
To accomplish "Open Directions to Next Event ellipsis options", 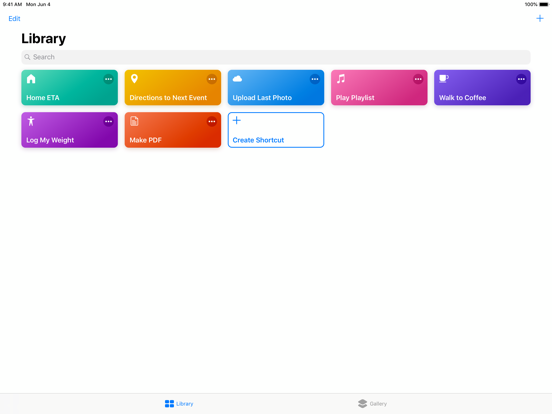I will (x=212, y=79).
